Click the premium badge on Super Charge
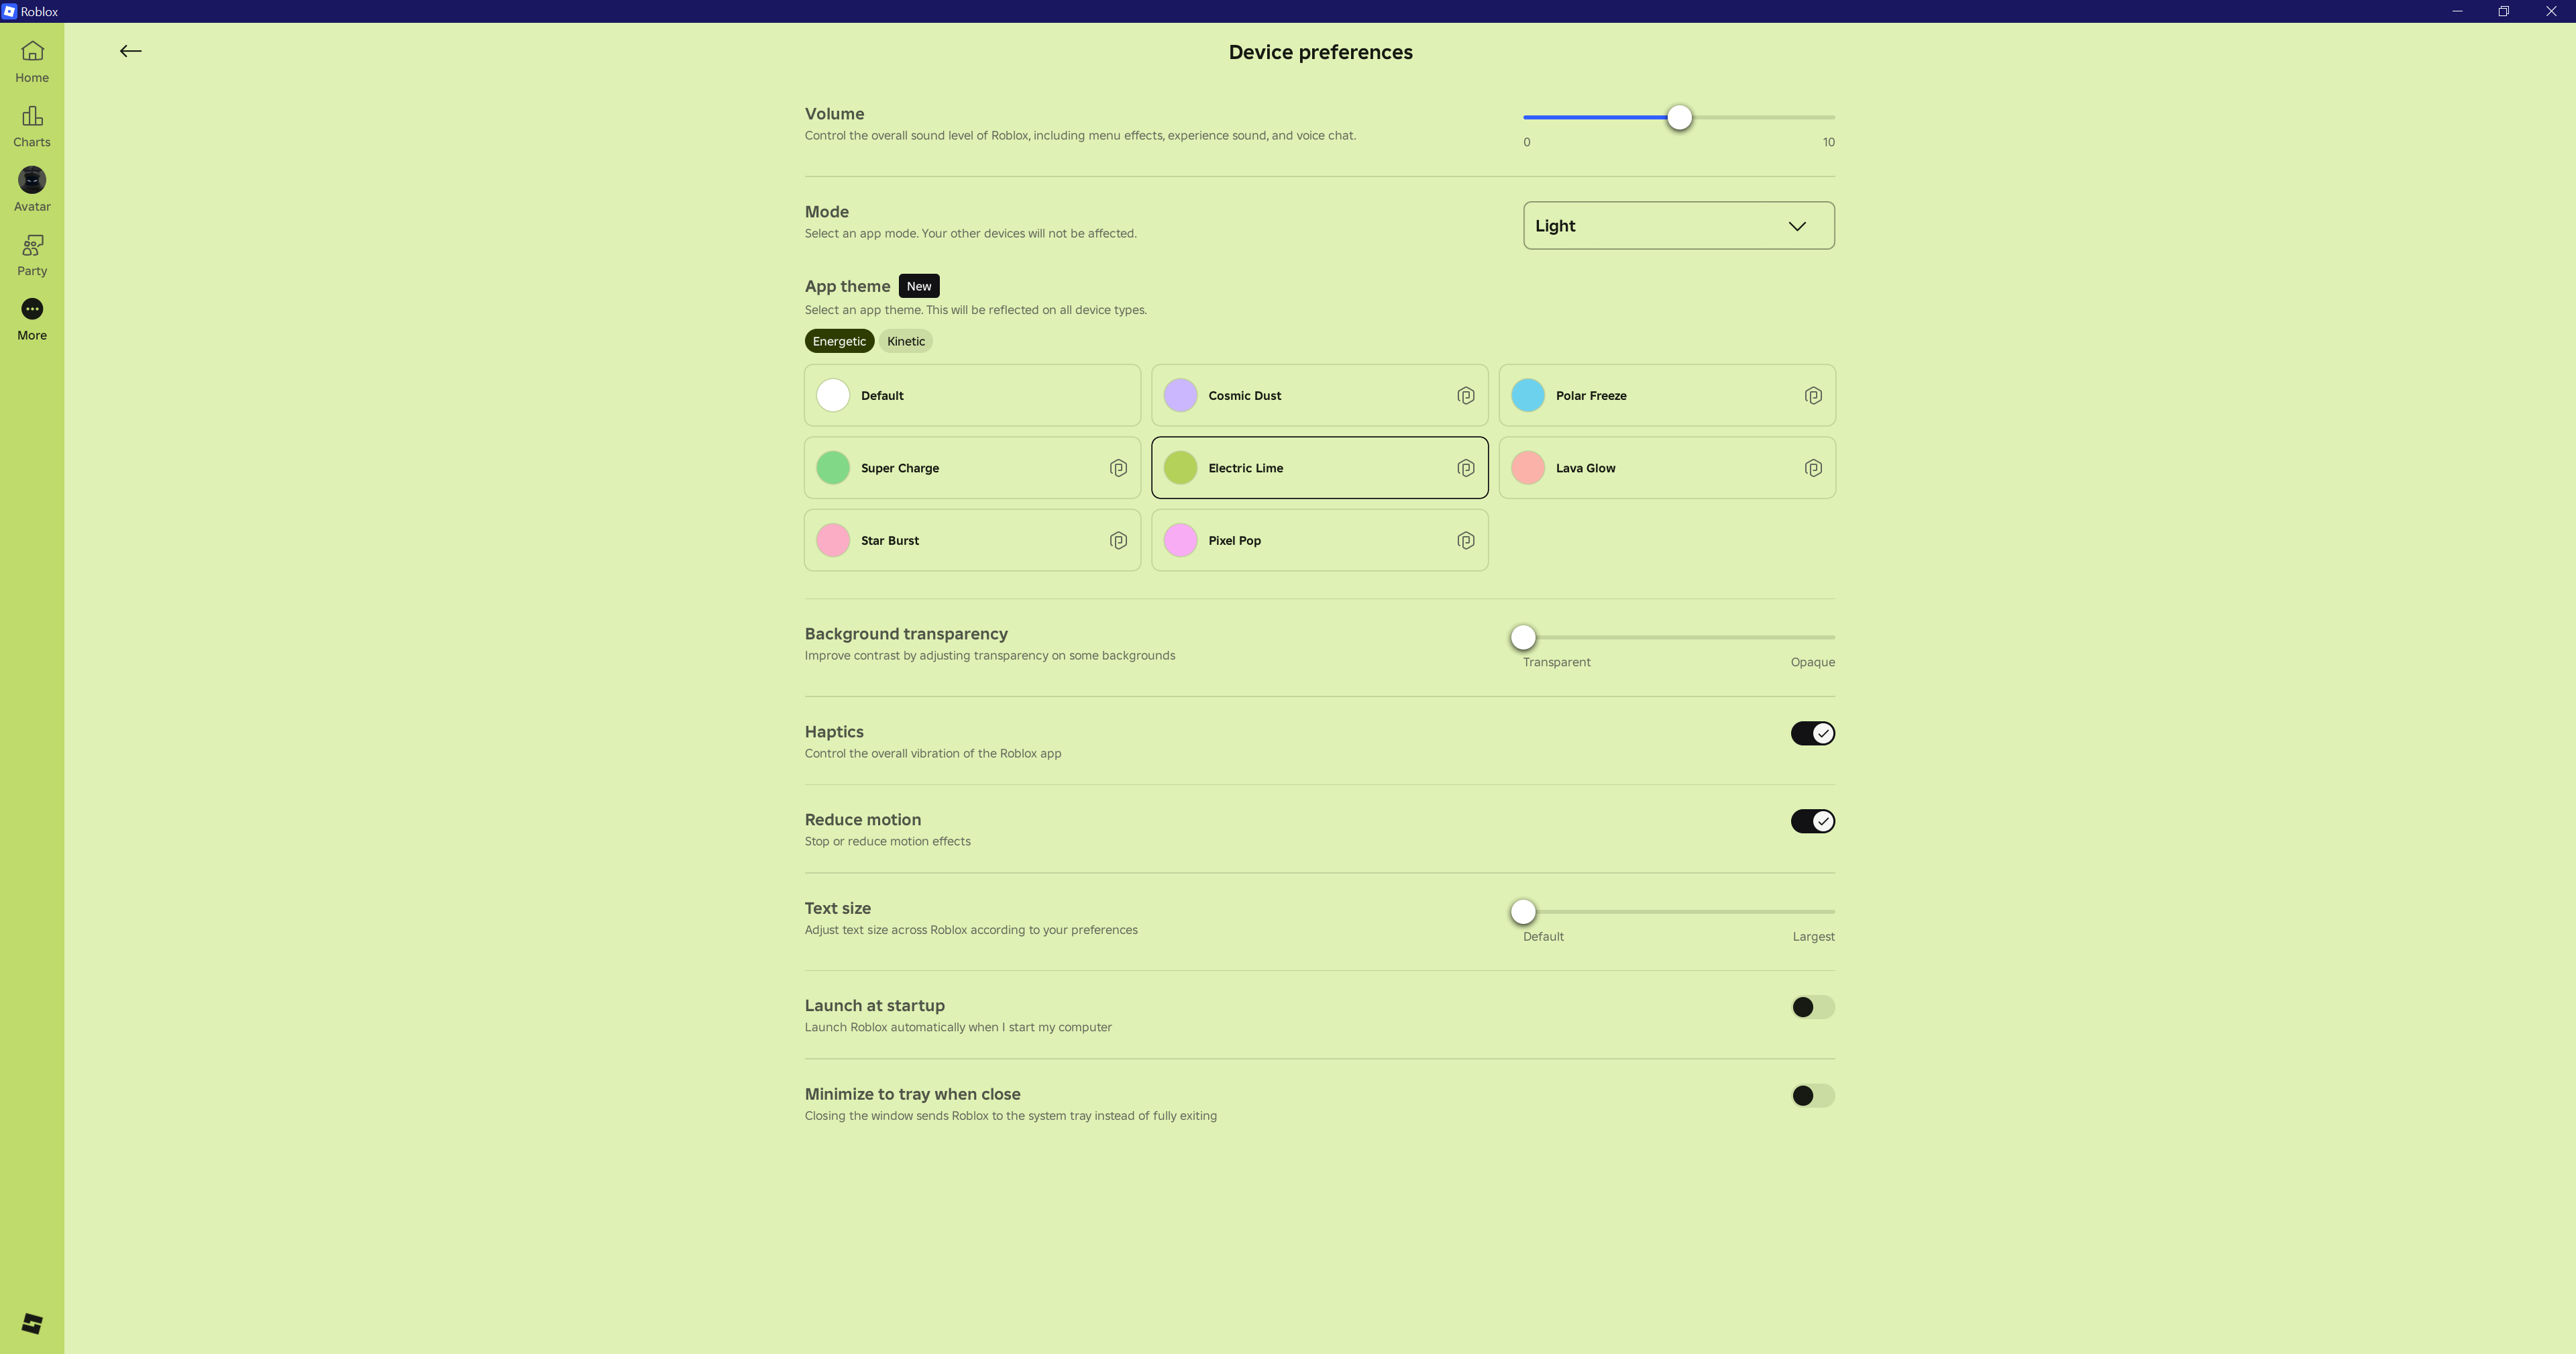 [1118, 468]
